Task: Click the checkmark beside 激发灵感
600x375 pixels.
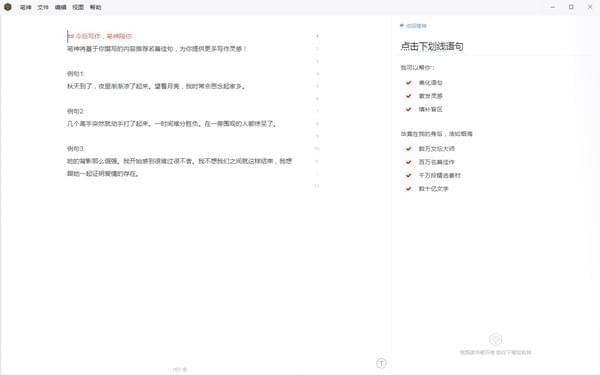Action: (x=409, y=96)
